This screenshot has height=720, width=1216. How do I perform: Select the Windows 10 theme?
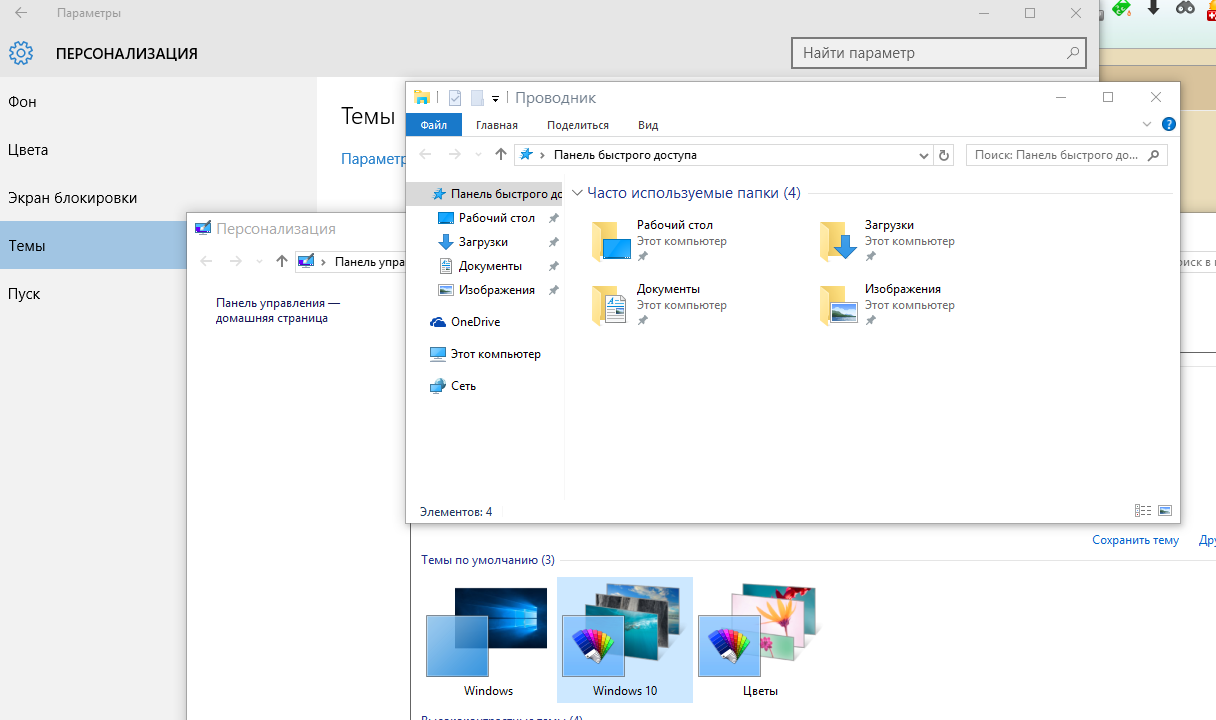pos(624,640)
